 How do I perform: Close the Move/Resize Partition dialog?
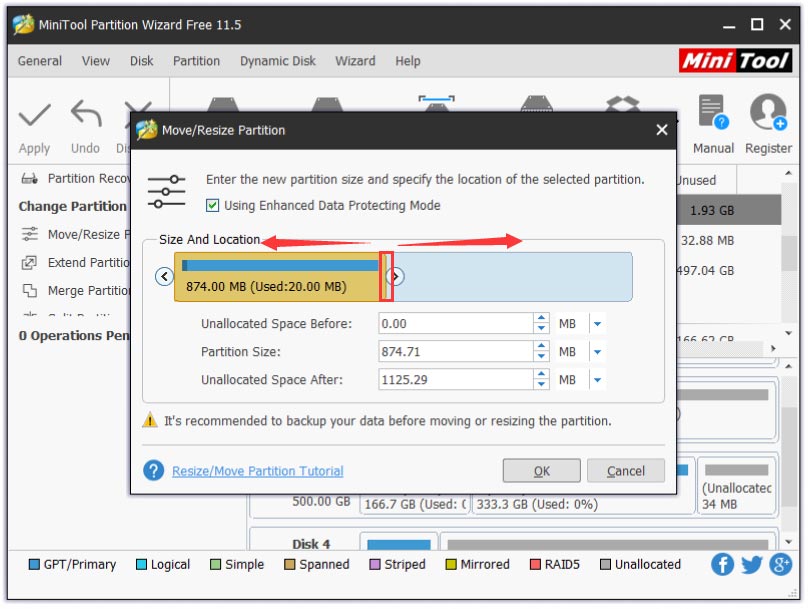661,130
